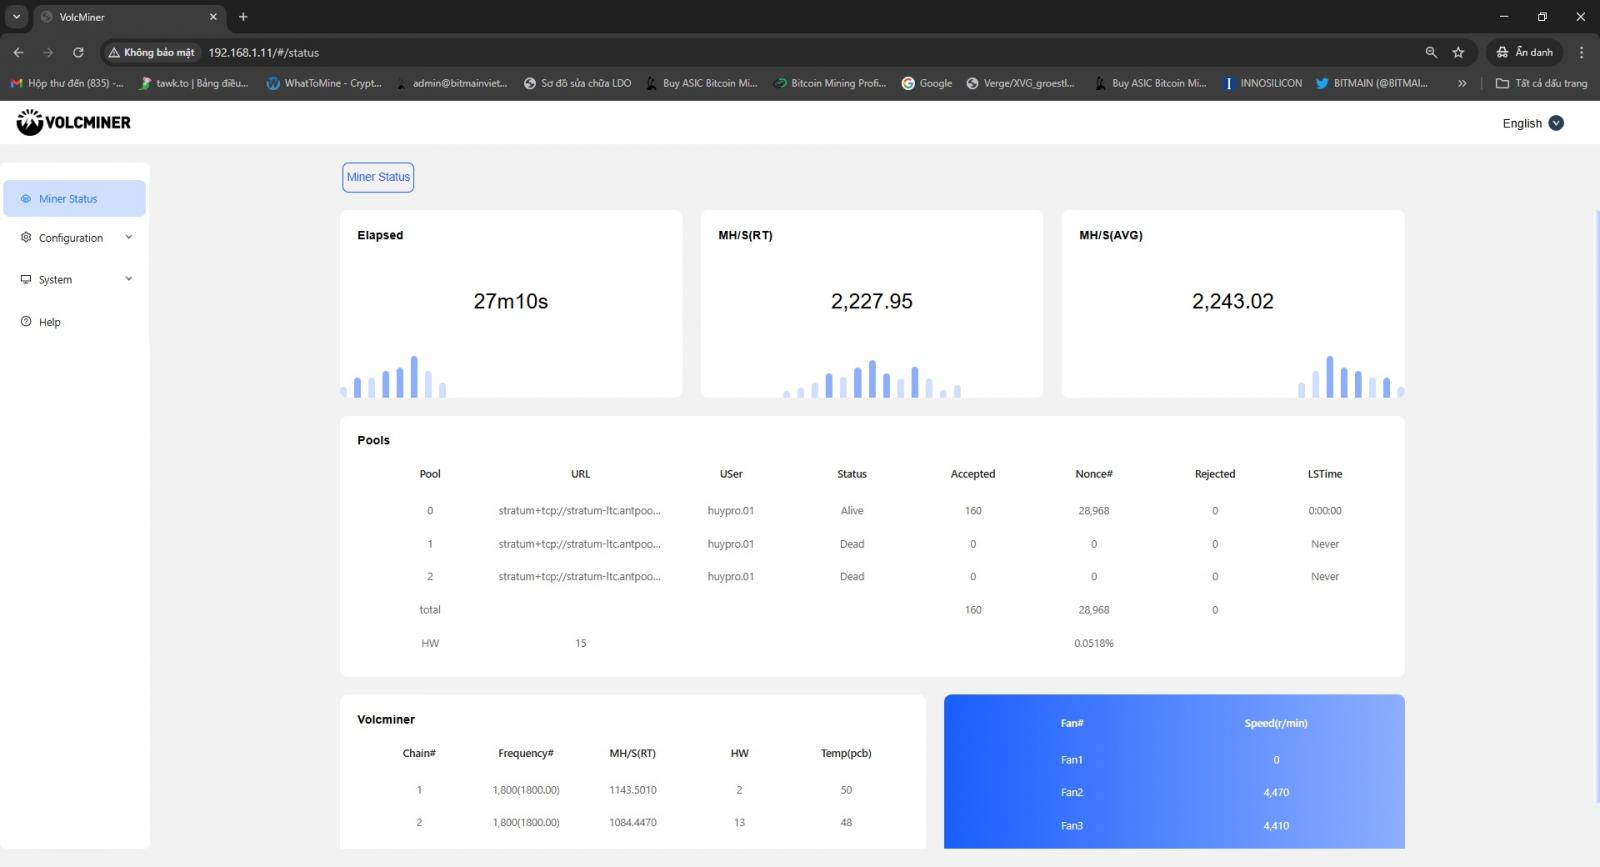Viewport: 1600px width, 867px height.
Task: Open the INNOSILICON bookmark
Action: (1263, 83)
